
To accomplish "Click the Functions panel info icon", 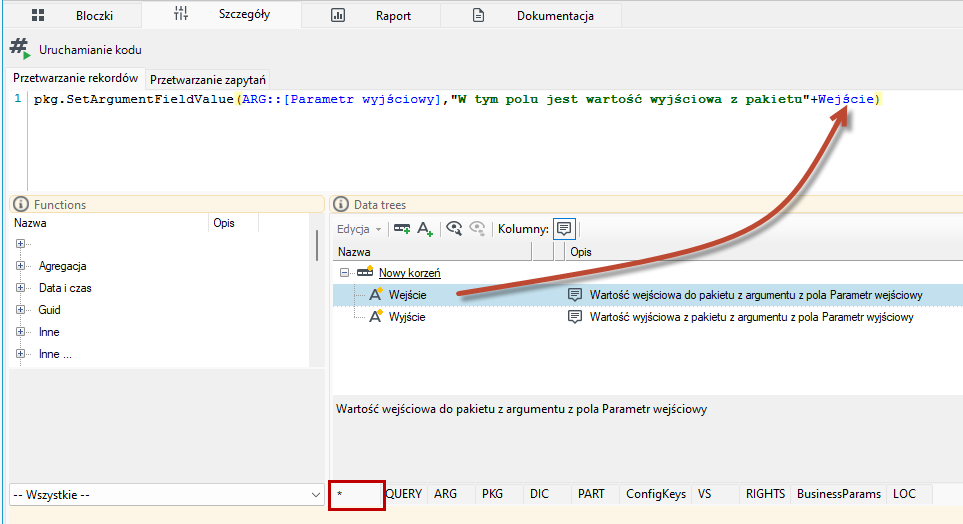I will coord(21,205).
